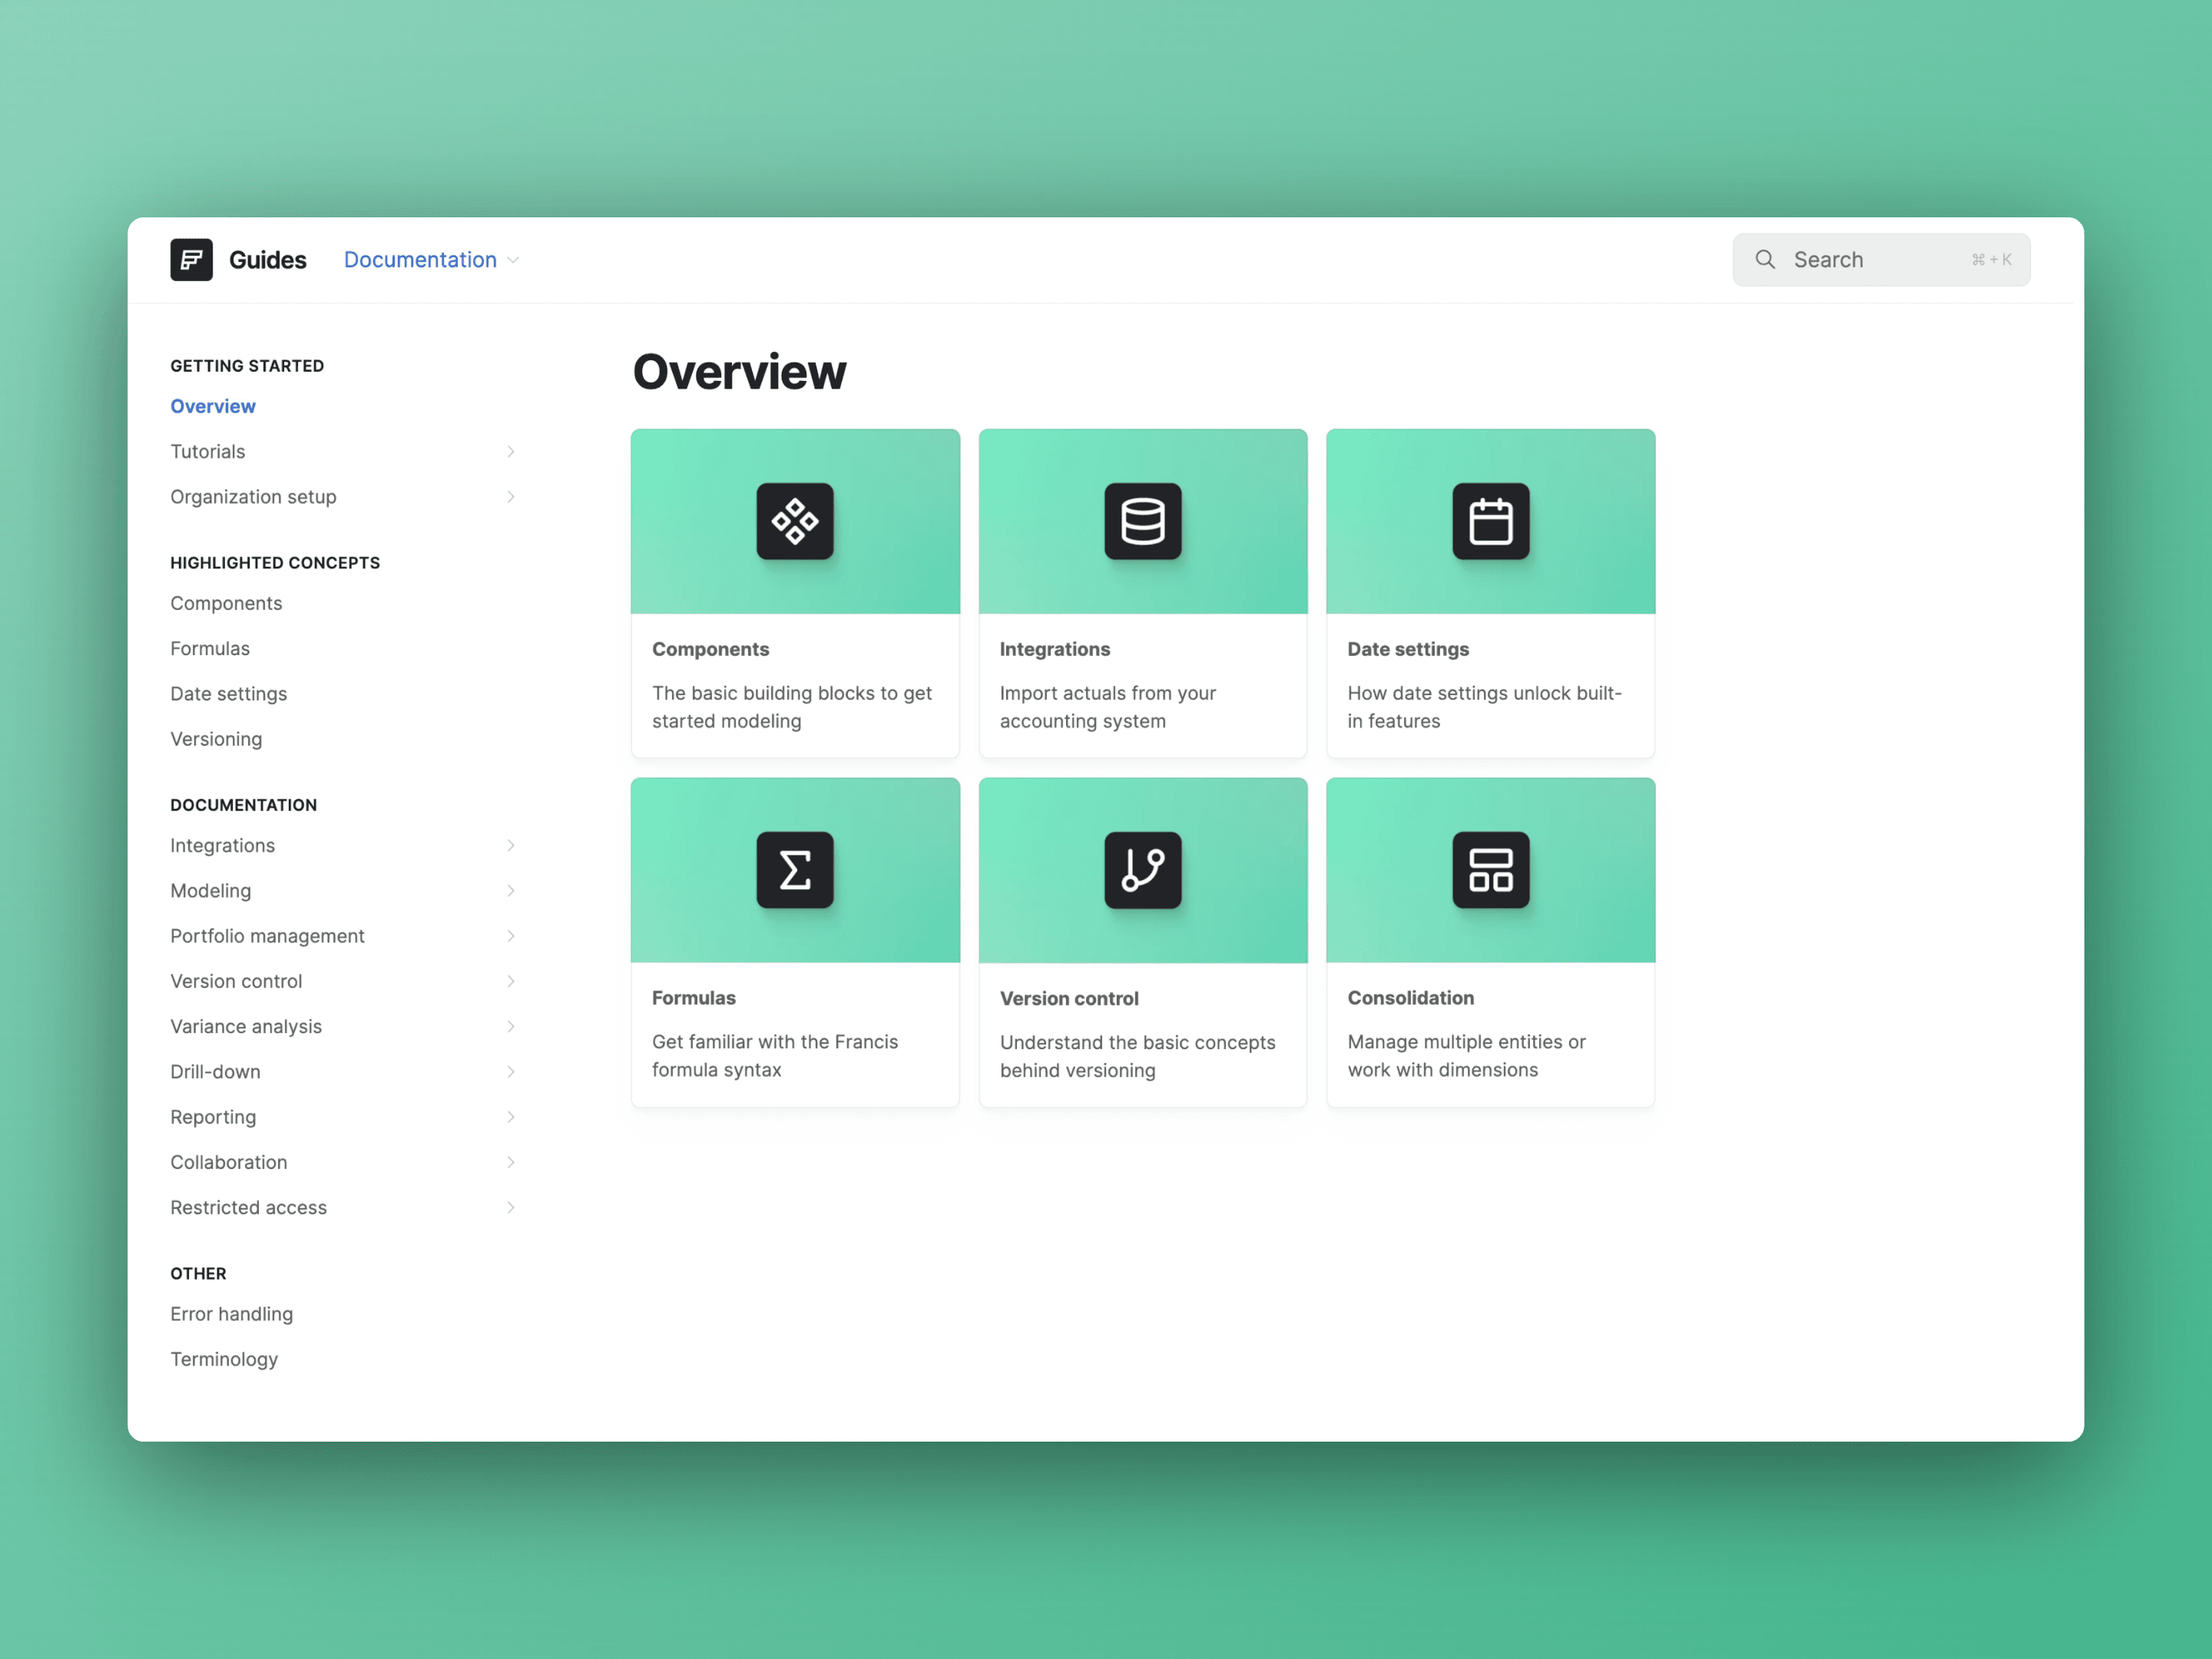Select Restricted access sidebar item
The width and height of the screenshot is (2212, 1659).
(x=247, y=1206)
